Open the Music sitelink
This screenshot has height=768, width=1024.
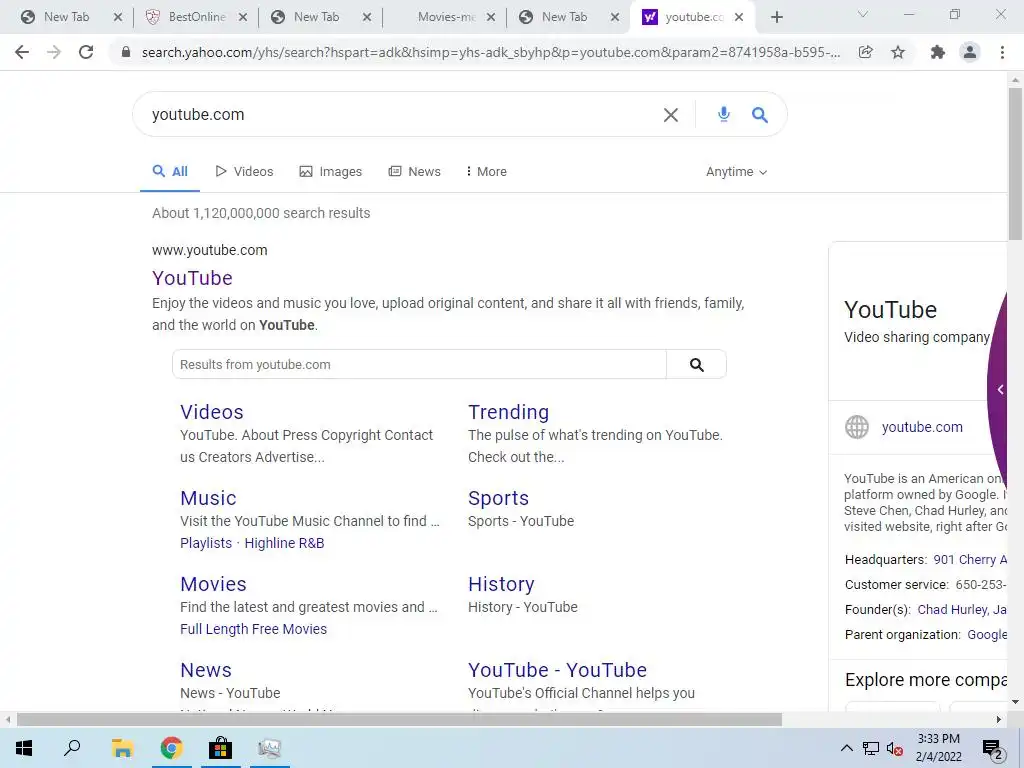pyautogui.click(x=208, y=498)
